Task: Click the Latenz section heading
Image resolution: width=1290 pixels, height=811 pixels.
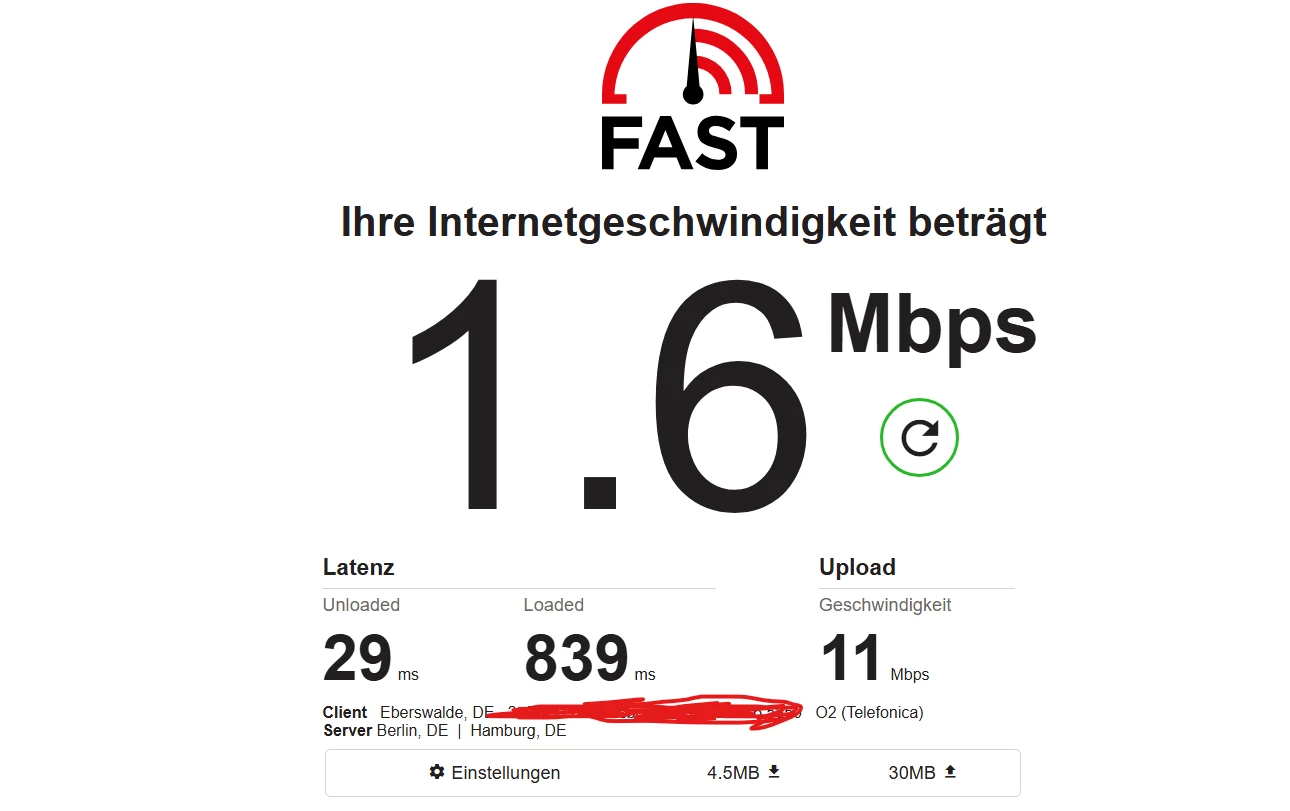Action: [x=358, y=567]
